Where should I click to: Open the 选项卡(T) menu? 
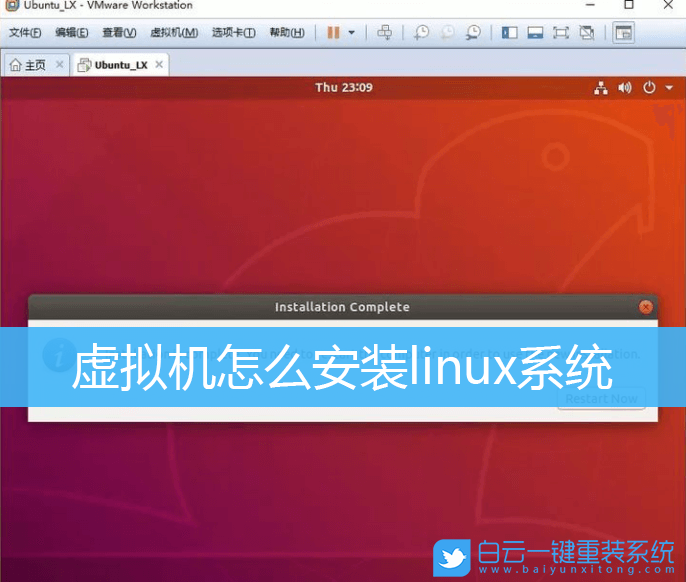tap(234, 32)
